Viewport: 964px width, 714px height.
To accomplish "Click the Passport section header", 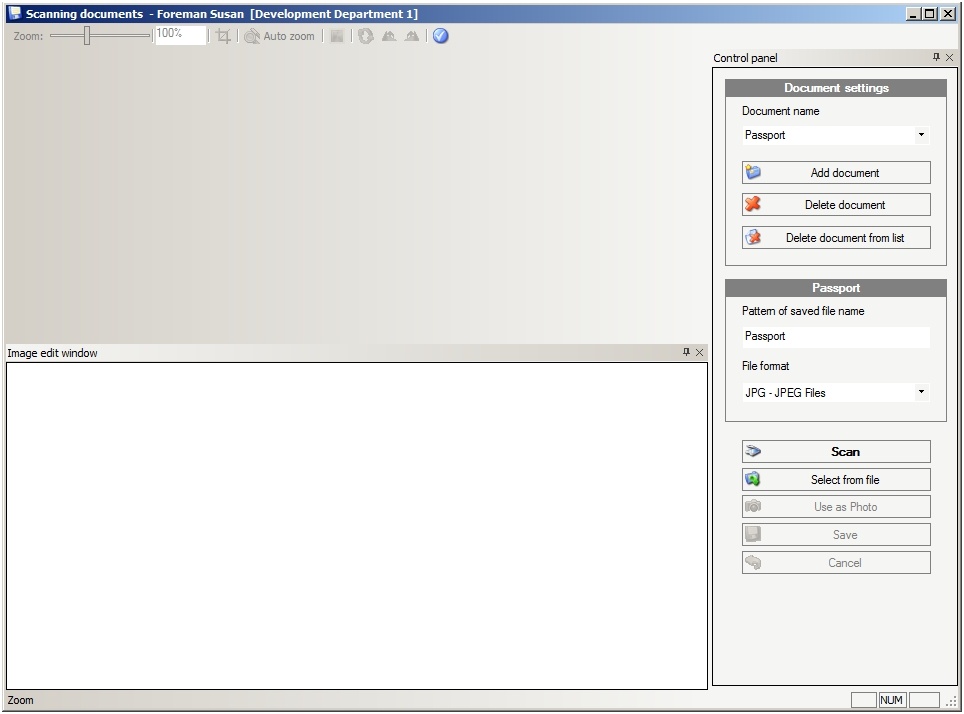I will 836,288.
